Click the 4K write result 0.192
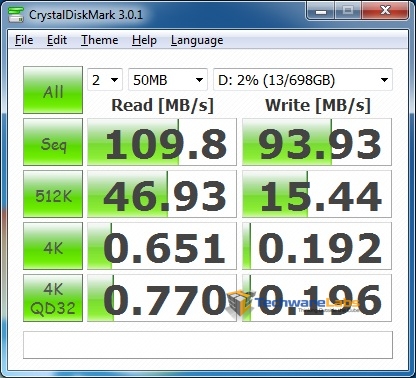 click(x=317, y=246)
